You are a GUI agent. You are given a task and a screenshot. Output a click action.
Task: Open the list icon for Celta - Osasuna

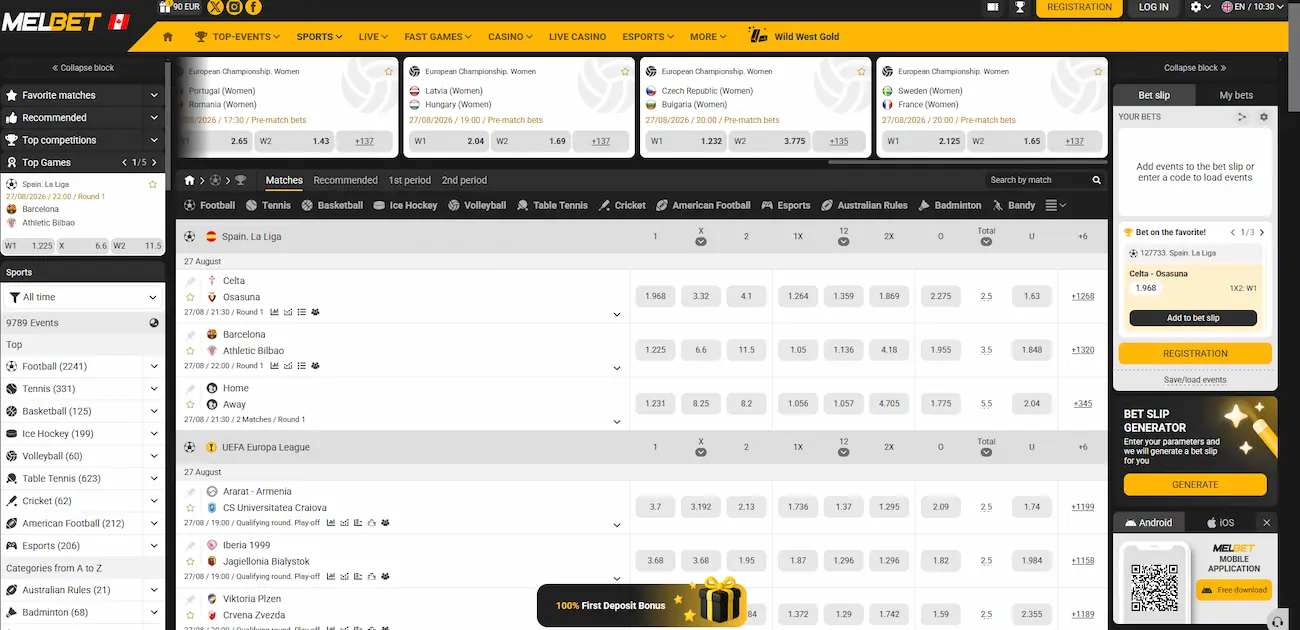pos(301,312)
